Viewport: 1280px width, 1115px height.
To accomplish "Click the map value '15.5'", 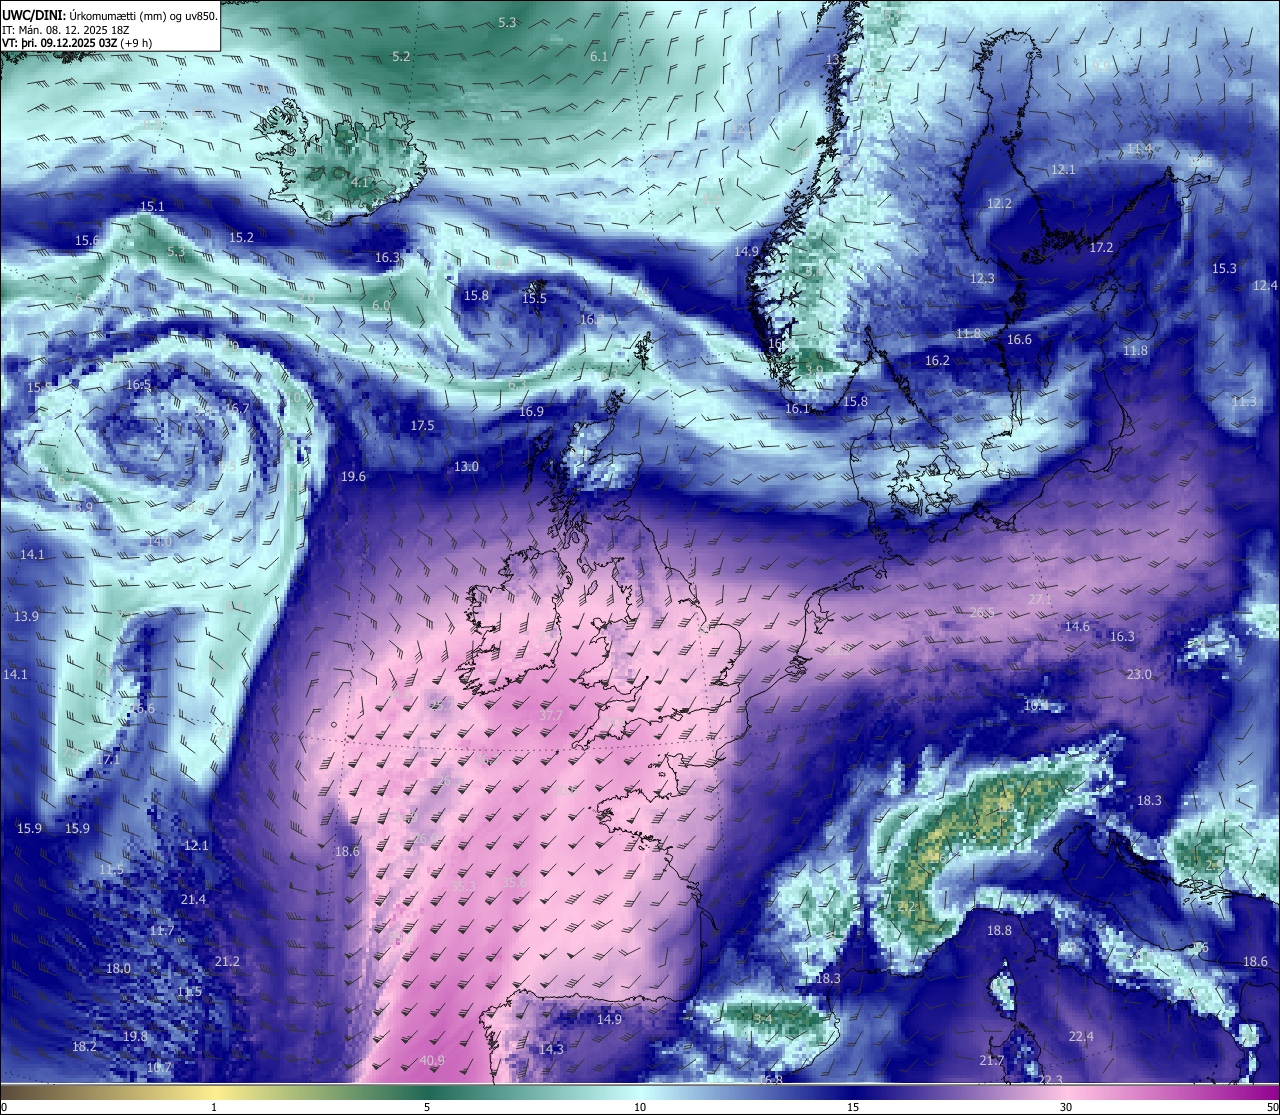I will click(x=534, y=298).
